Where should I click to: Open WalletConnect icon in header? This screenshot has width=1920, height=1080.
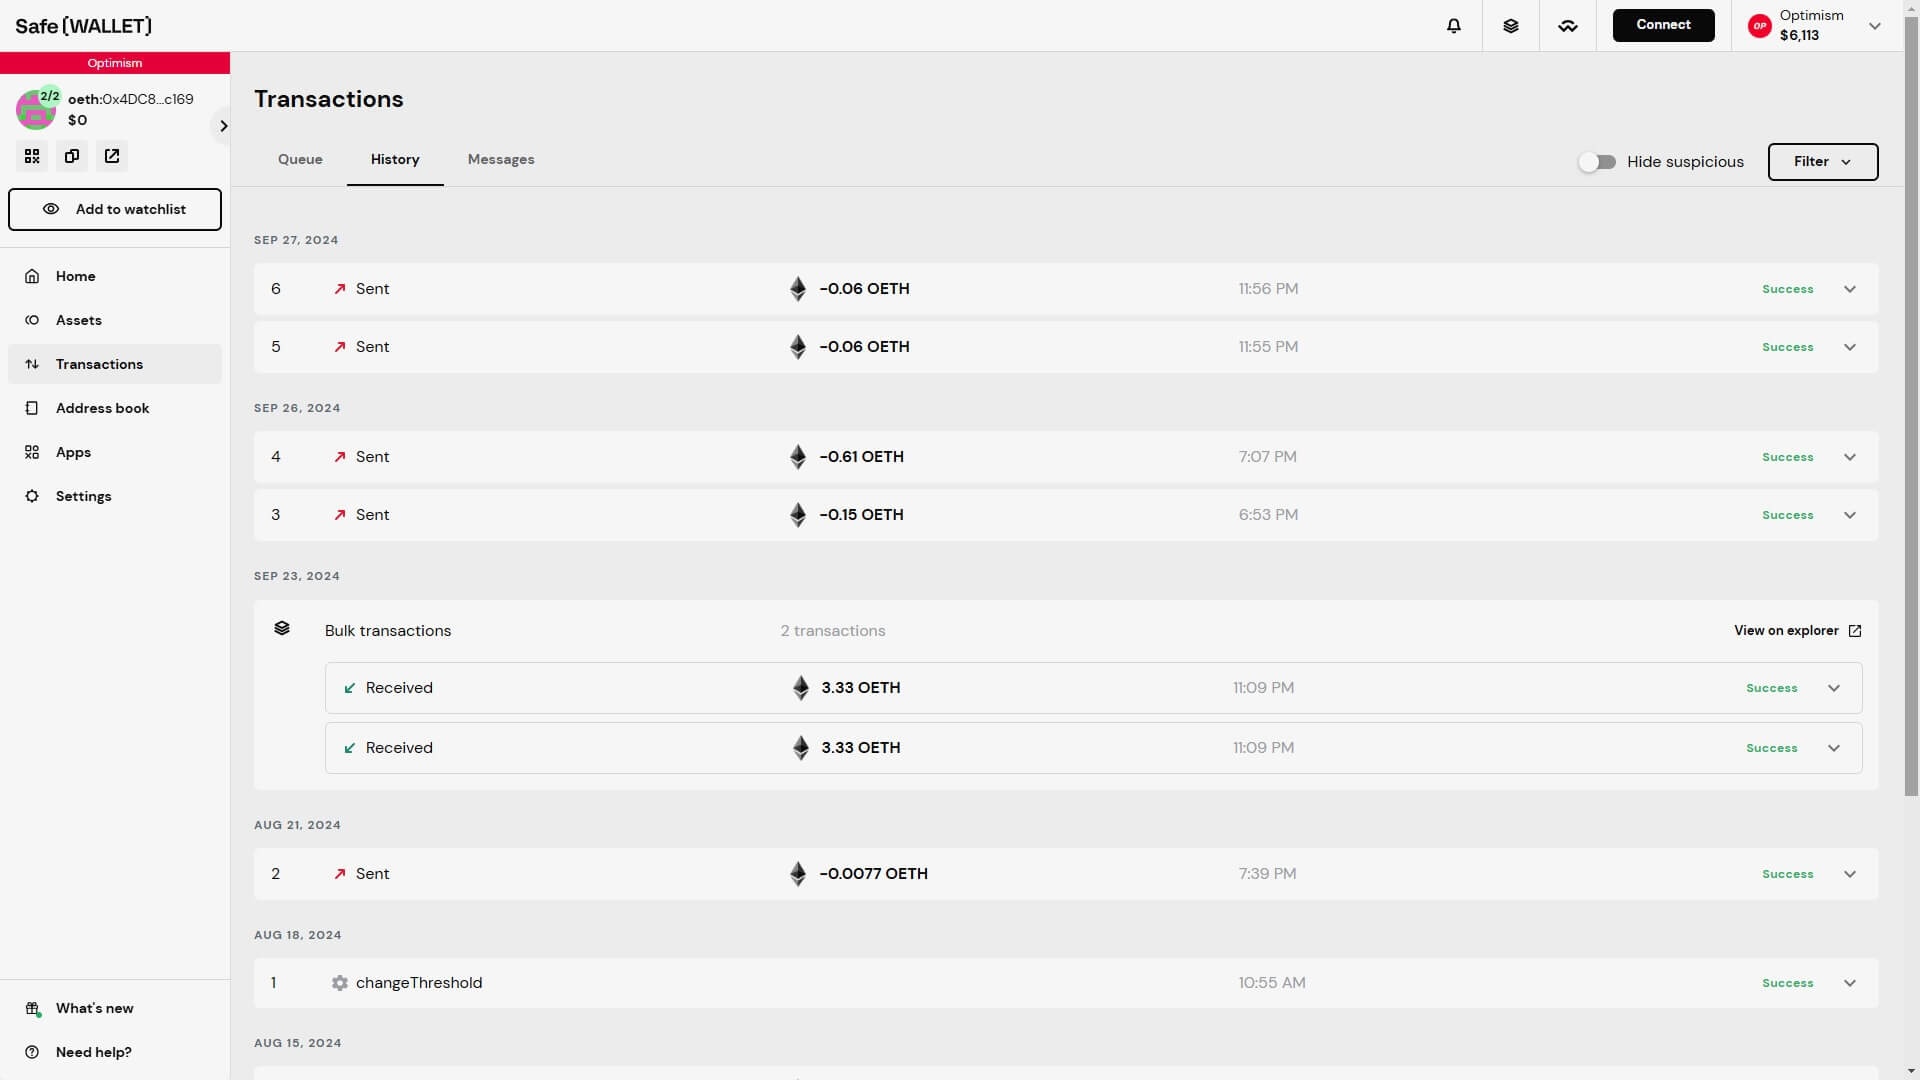pyautogui.click(x=1568, y=26)
